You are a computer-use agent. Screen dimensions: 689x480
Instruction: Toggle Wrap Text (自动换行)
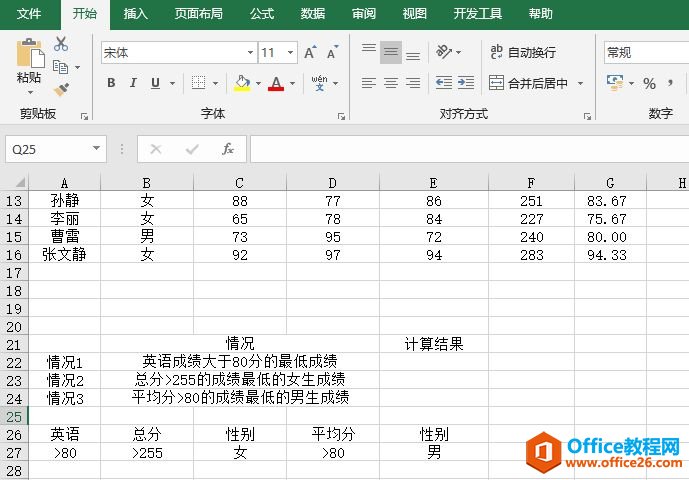(x=523, y=52)
